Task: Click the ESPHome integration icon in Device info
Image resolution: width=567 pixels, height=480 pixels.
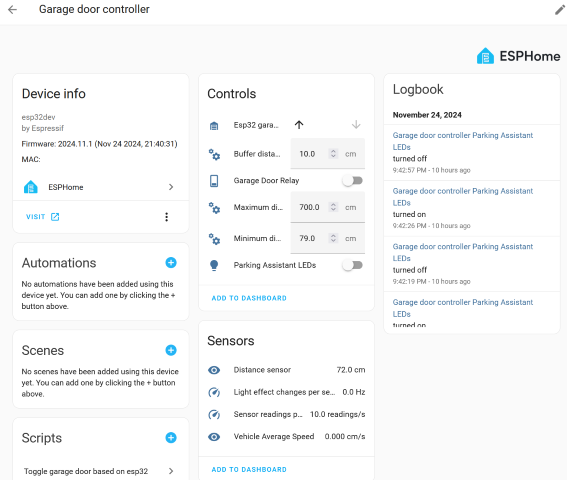Action: pyautogui.click(x=31, y=187)
